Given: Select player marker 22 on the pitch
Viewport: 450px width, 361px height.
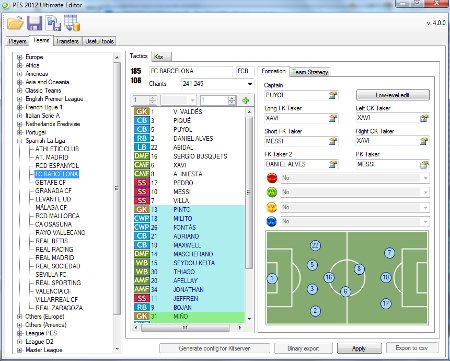Looking at the screenshot, I should [x=315, y=245].
